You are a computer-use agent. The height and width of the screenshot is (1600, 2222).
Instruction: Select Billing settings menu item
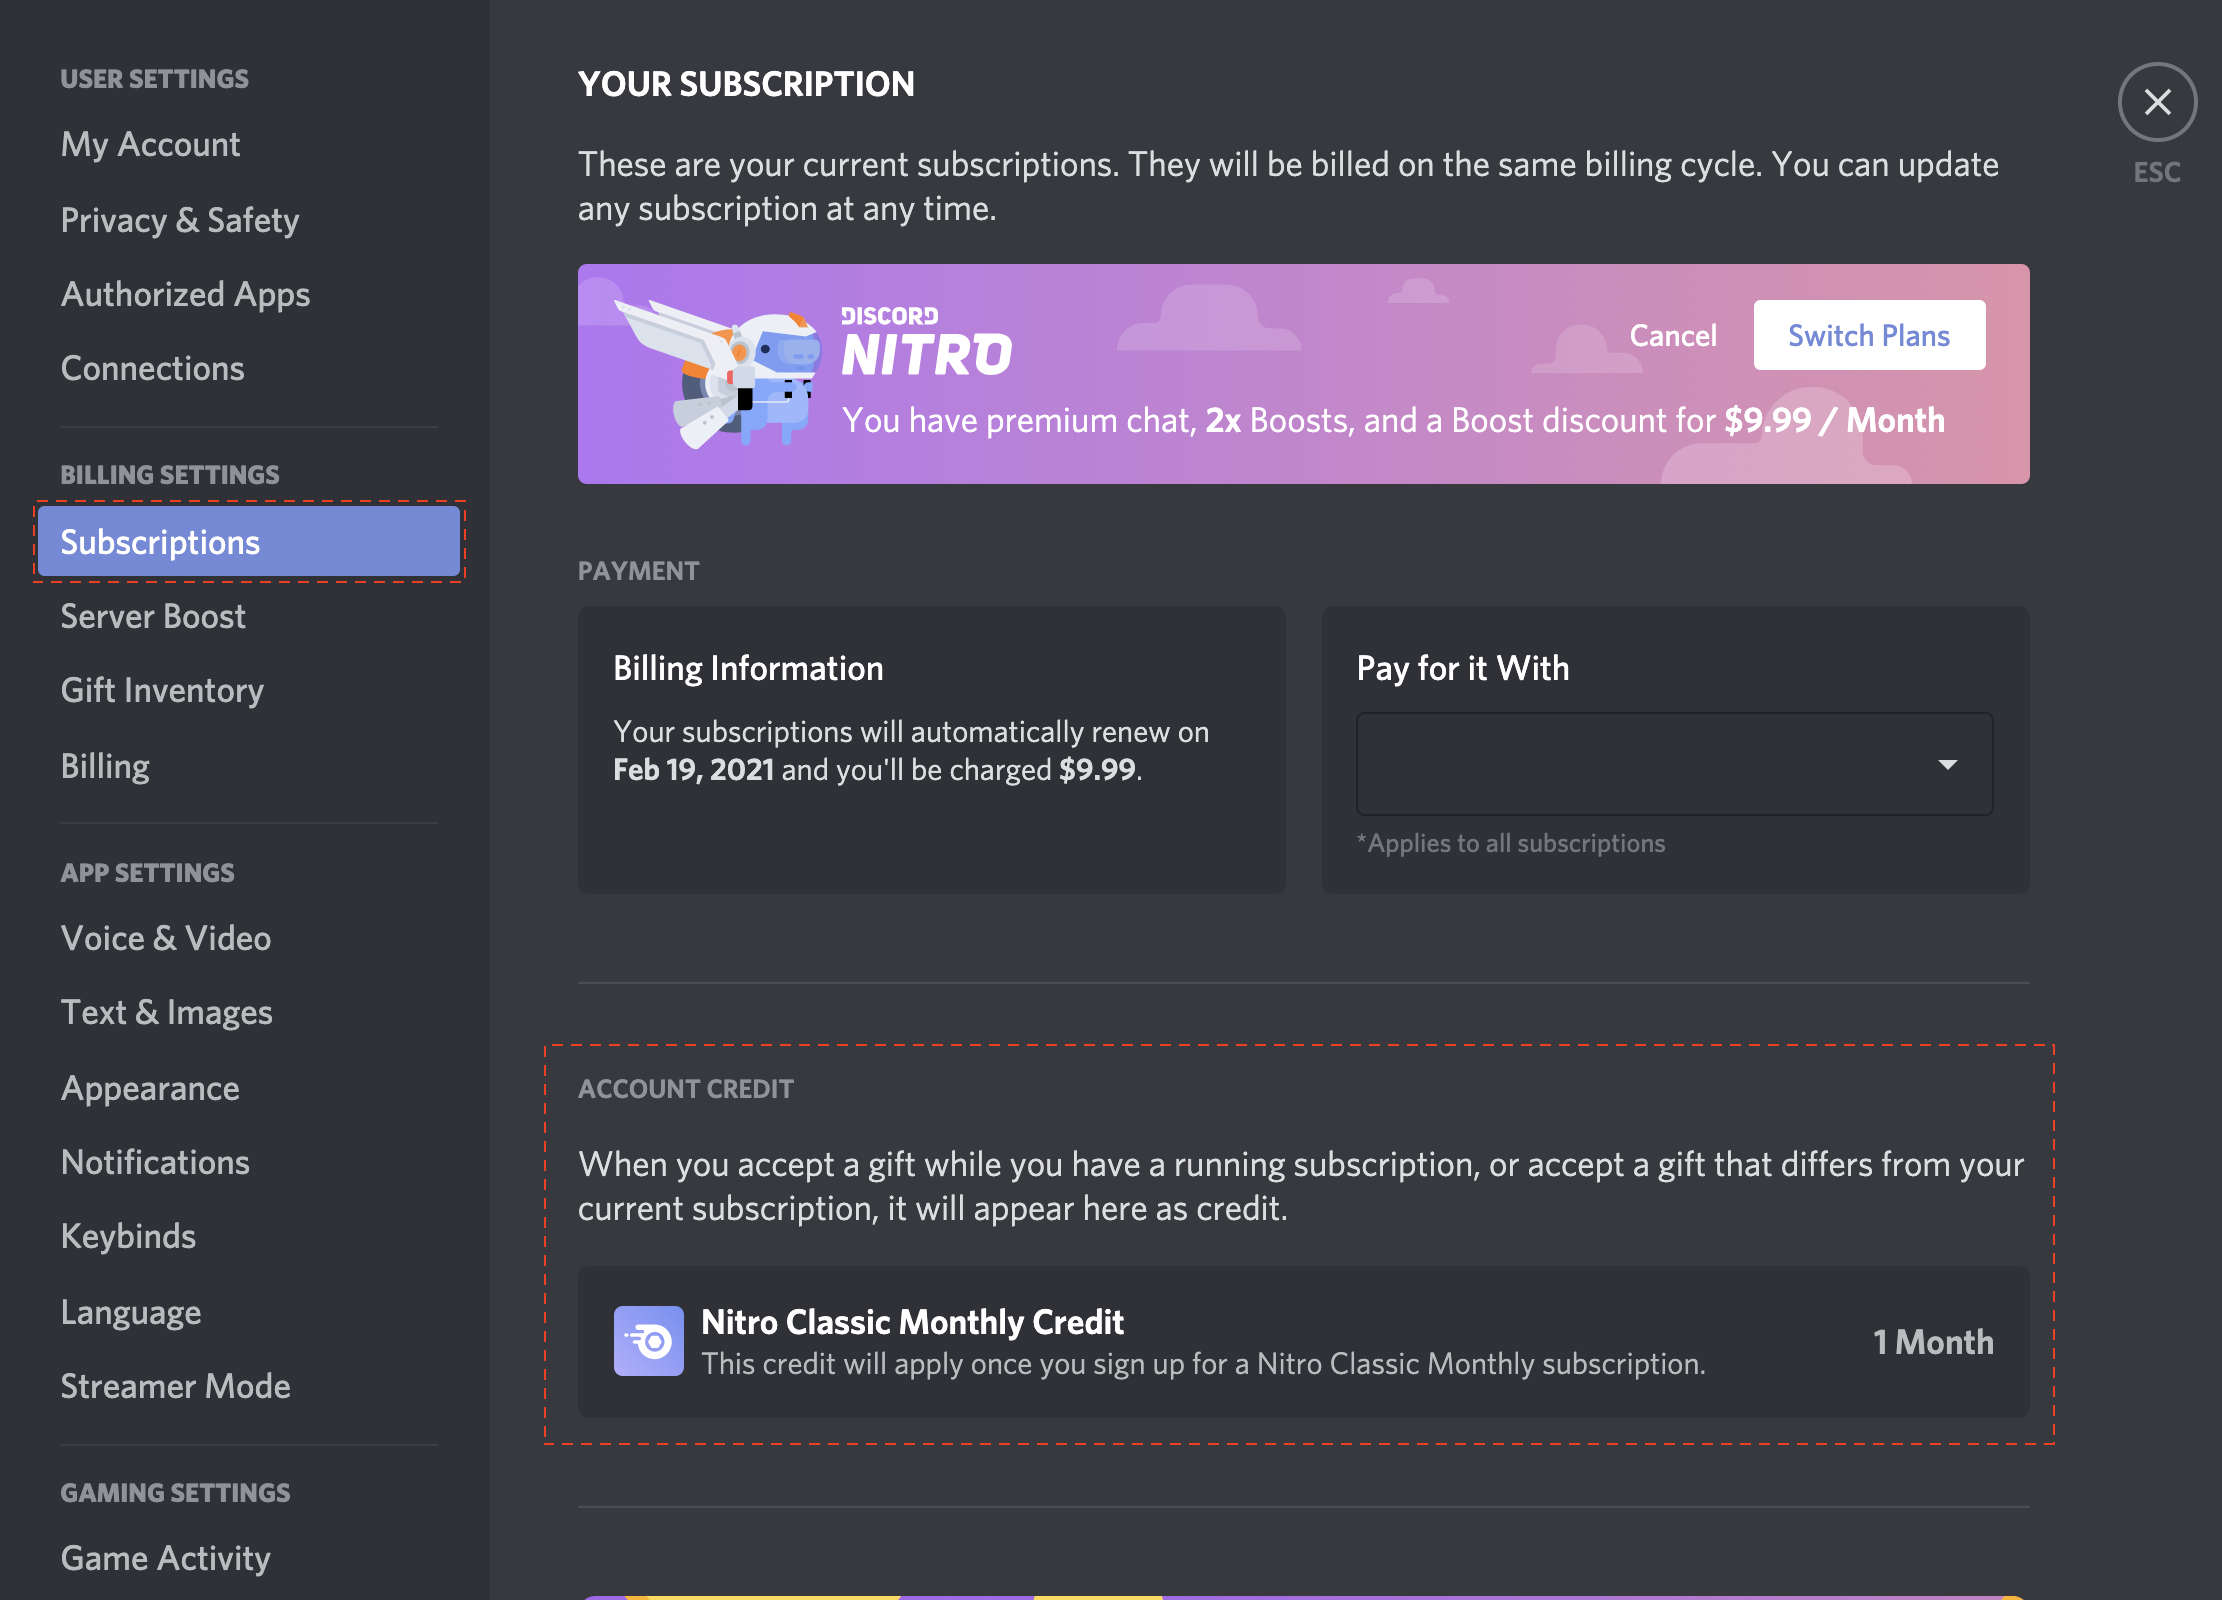point(104,766)
